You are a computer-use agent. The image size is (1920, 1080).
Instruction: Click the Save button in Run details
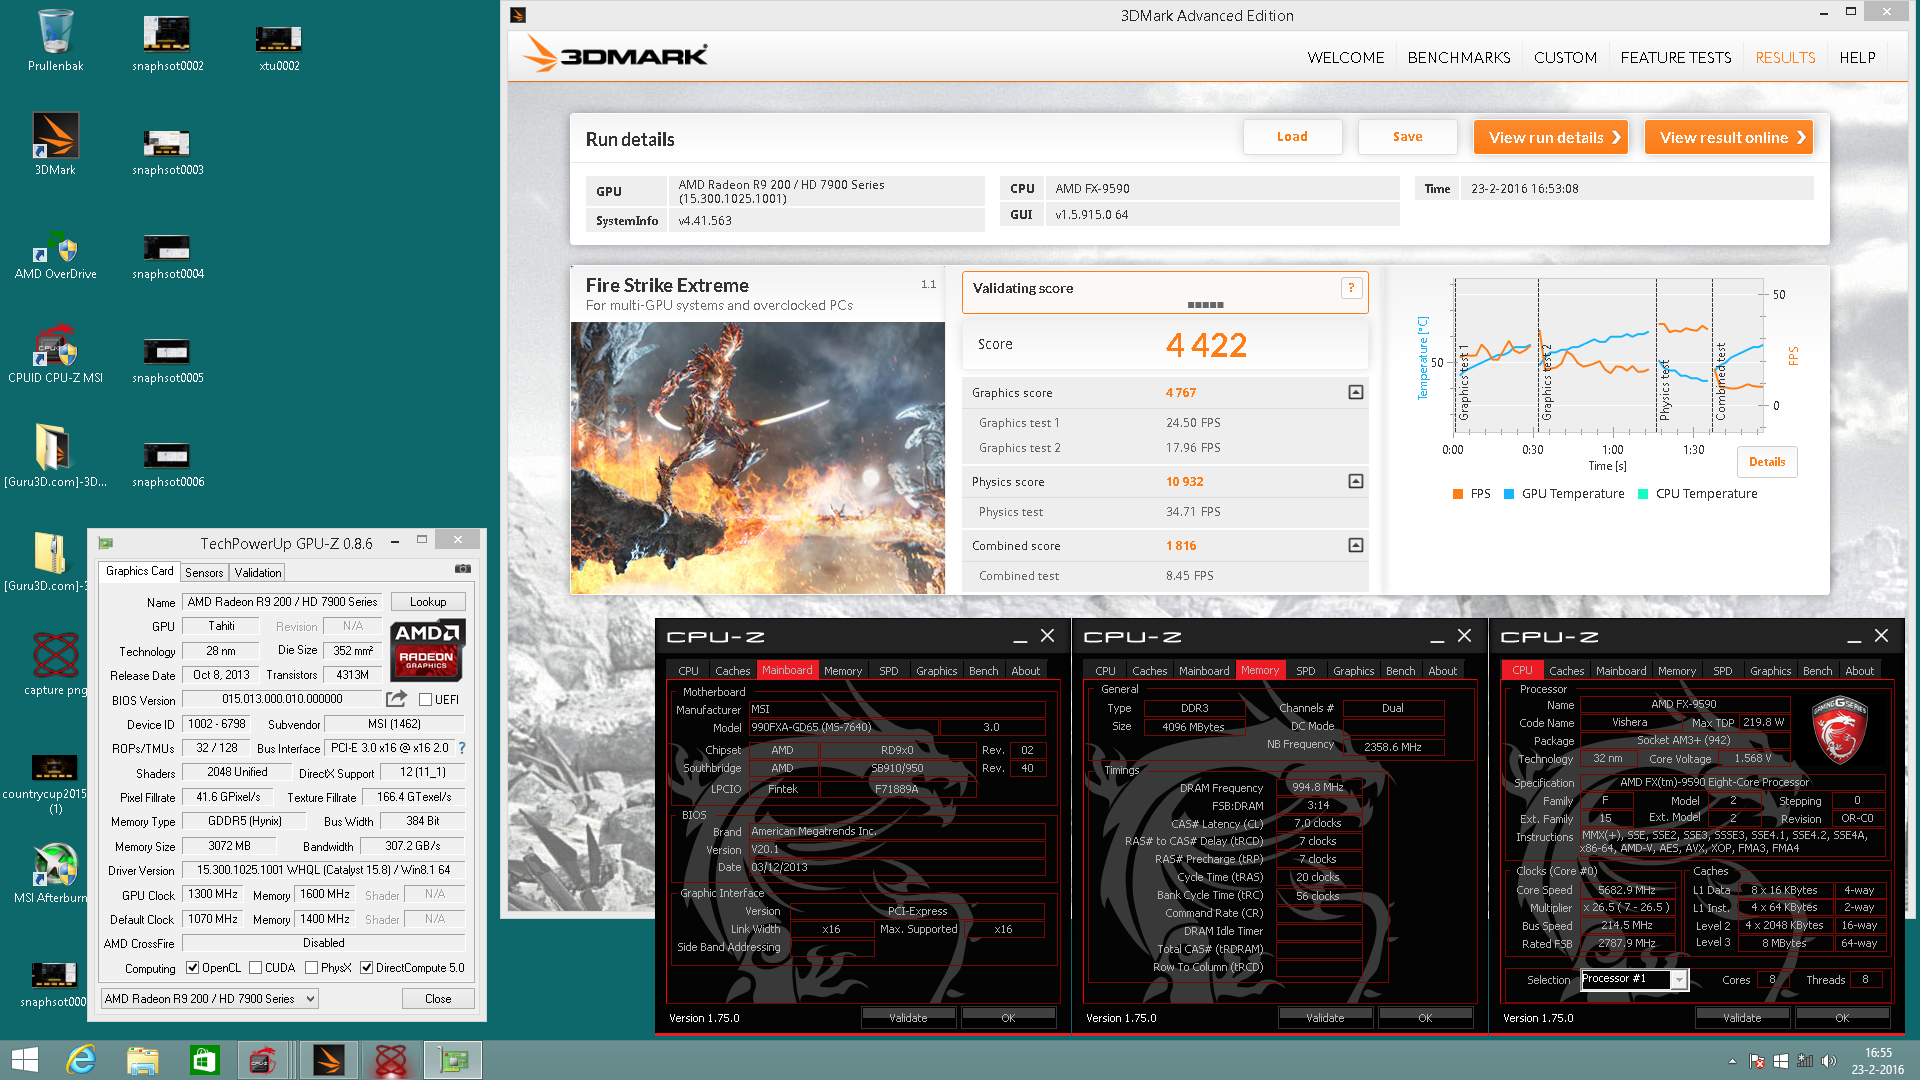[1407, 137]
